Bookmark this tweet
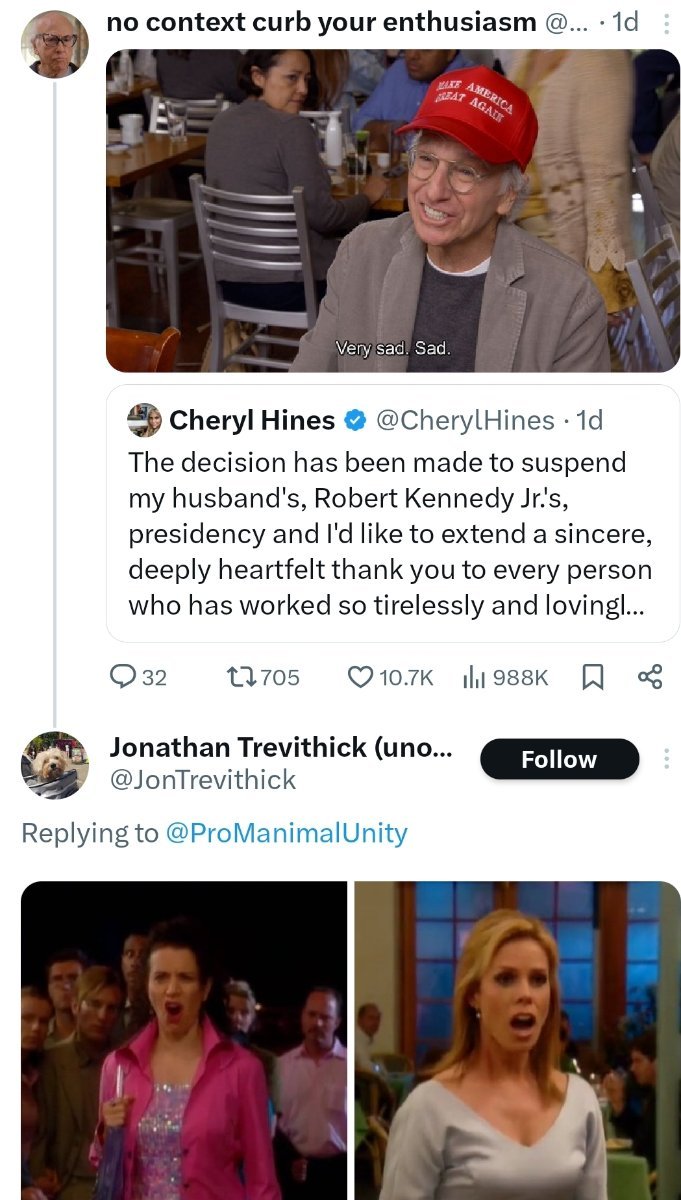The height and width of the screenshot is (1200, 681). click(593, 677)
